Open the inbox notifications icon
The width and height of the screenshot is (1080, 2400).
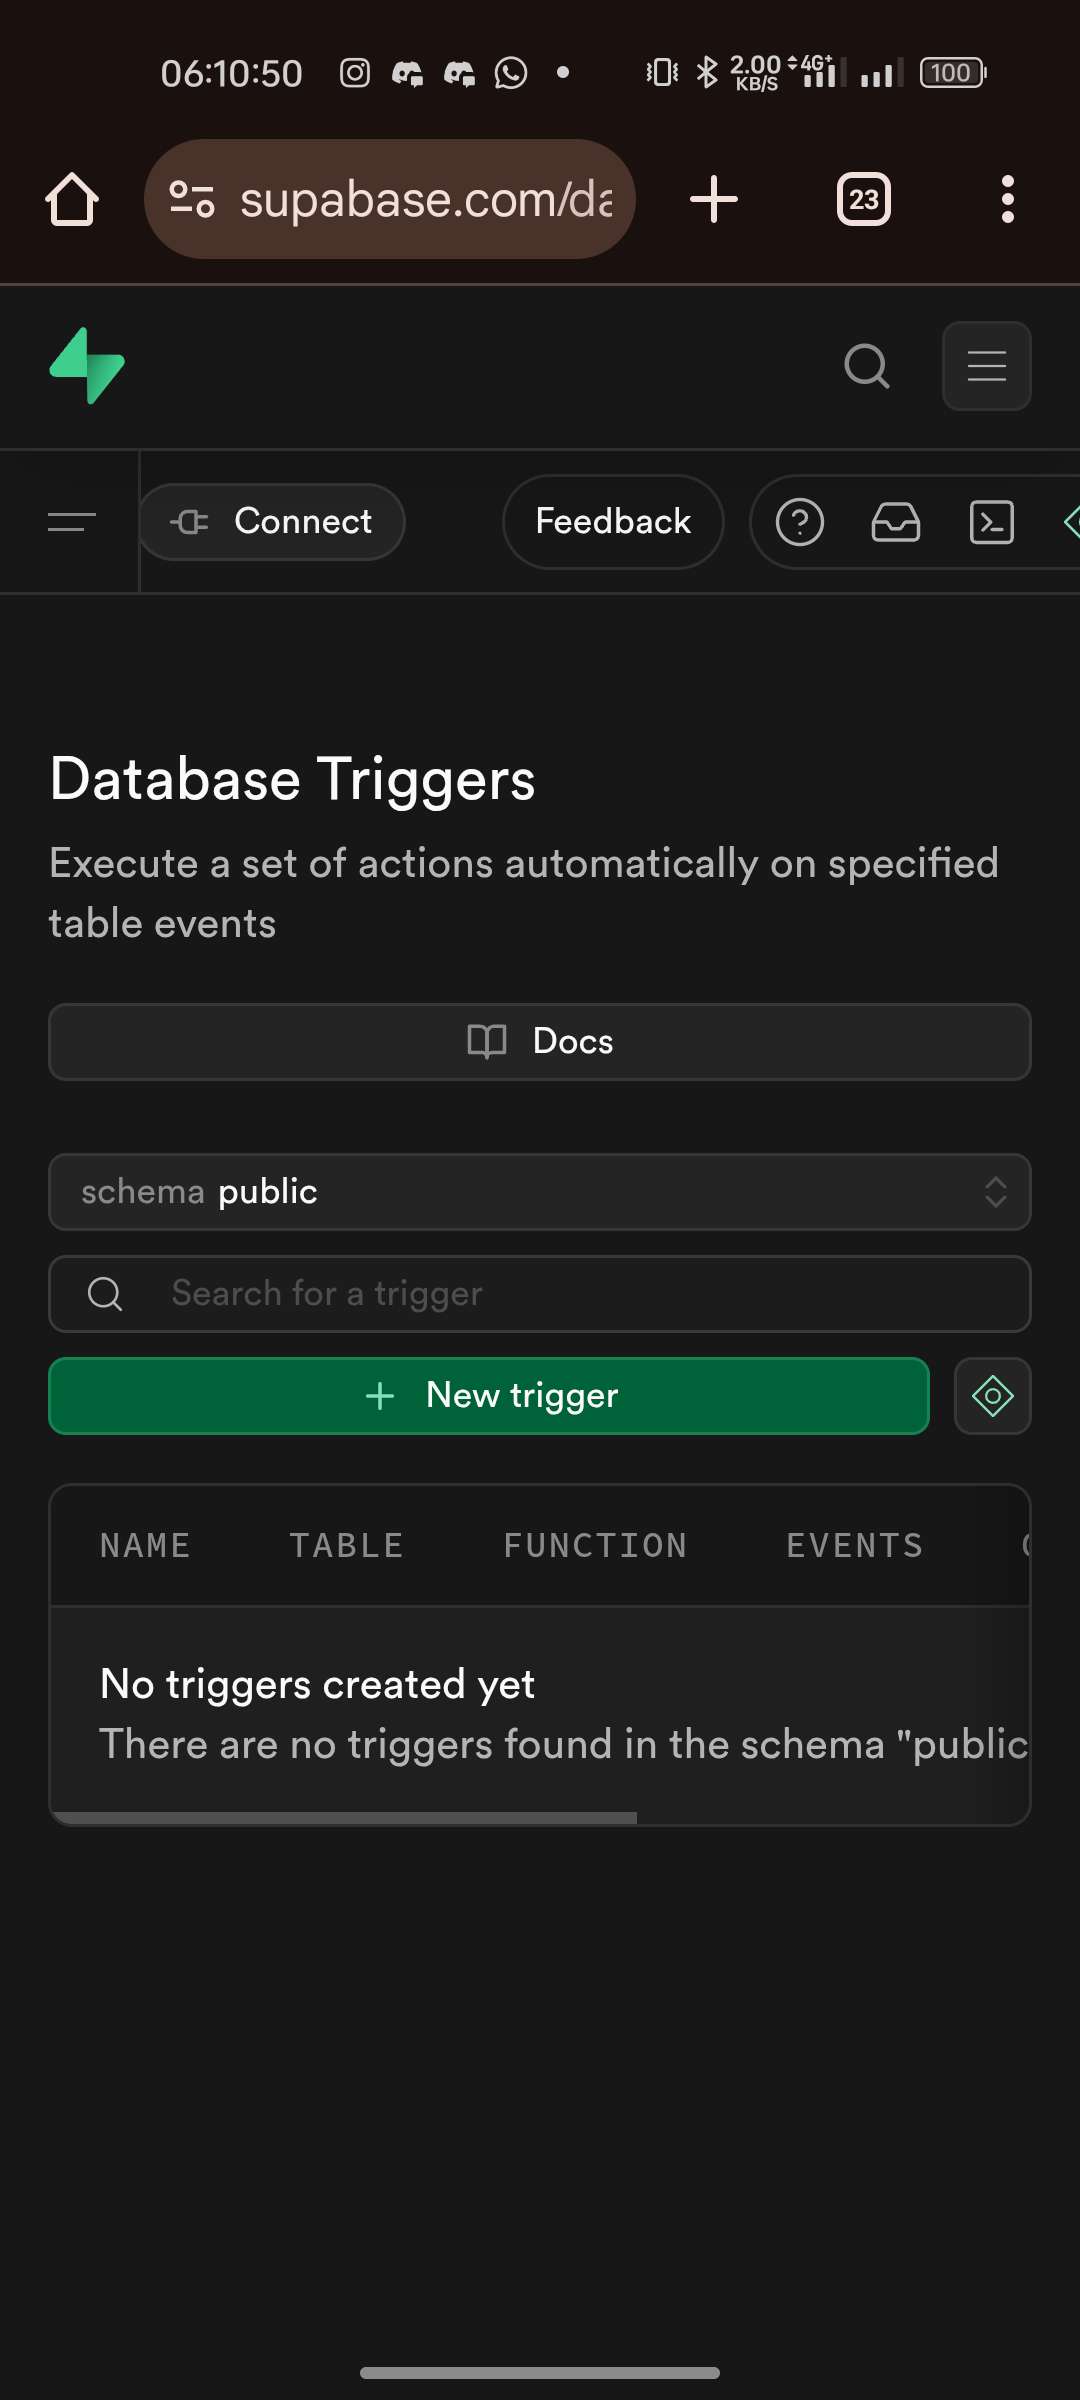point(895,522)
